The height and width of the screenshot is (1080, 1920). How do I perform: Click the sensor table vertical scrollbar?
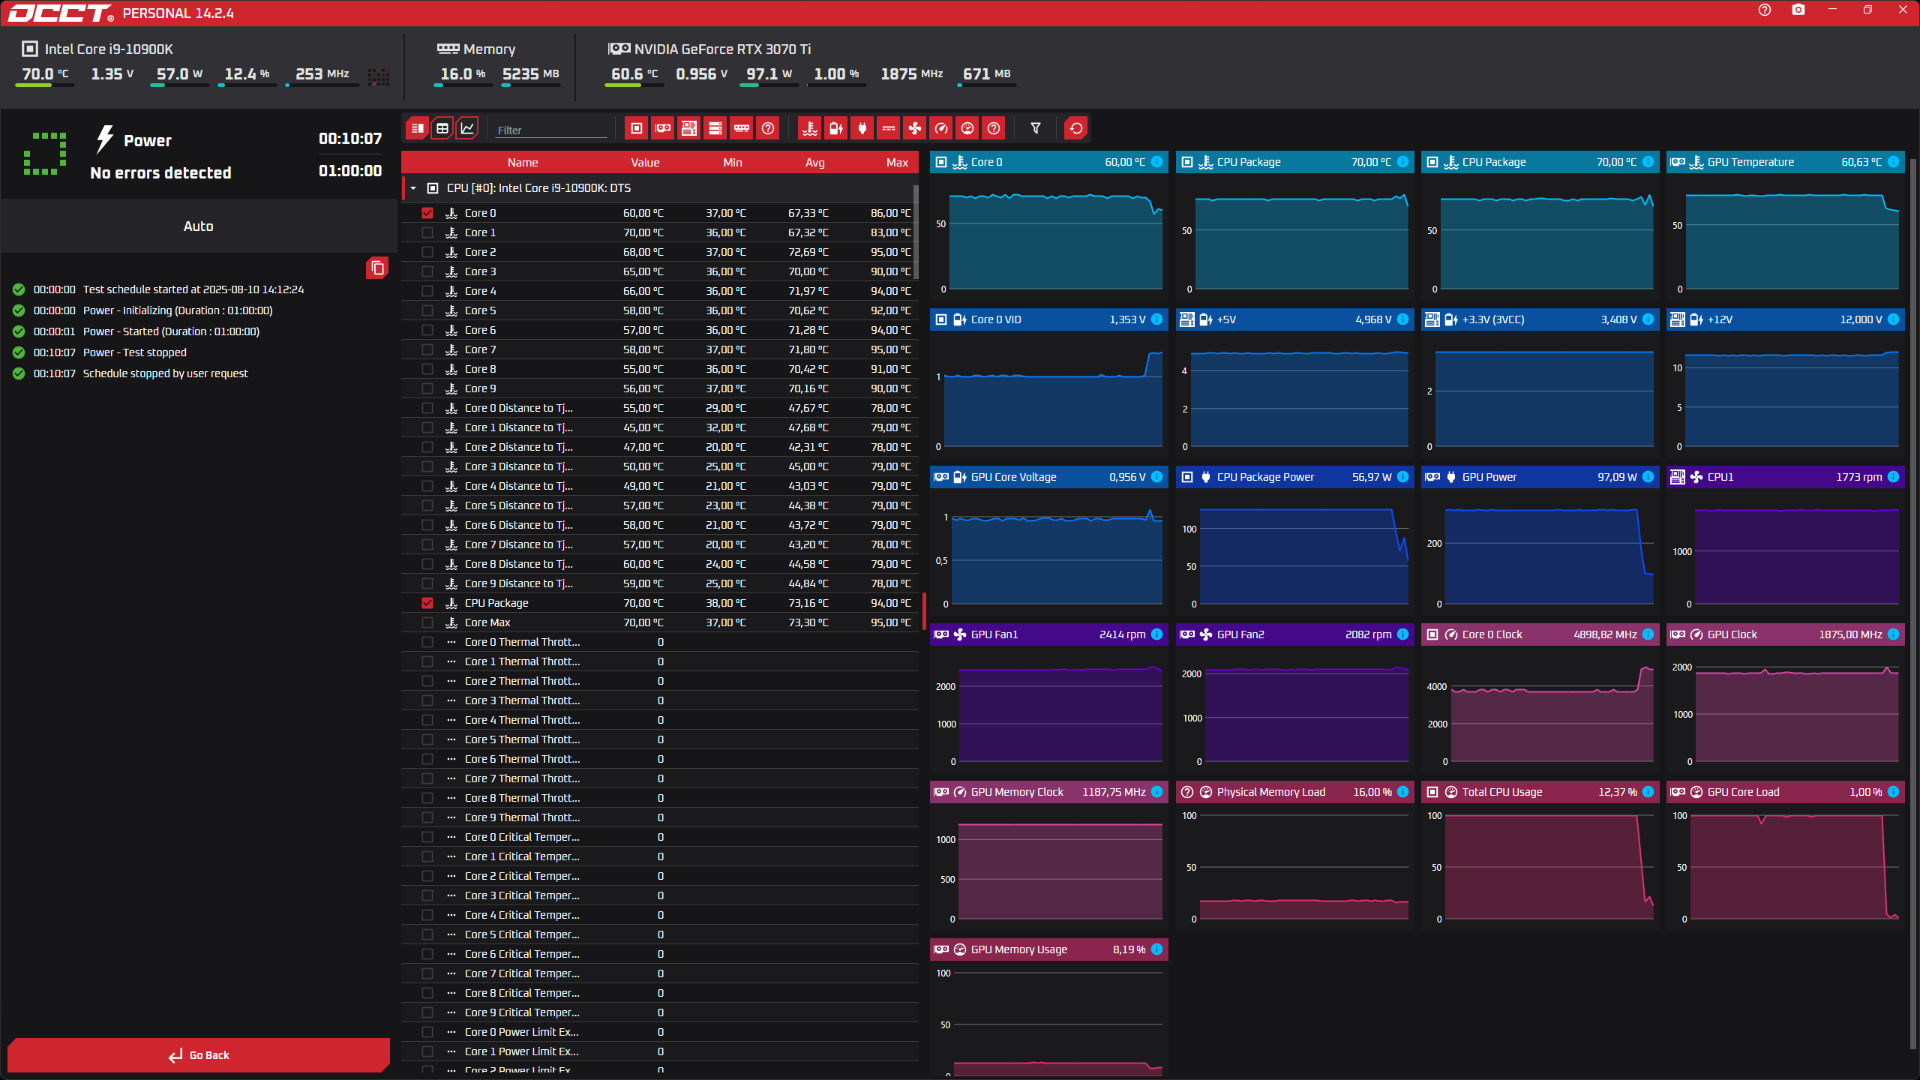click(916, 232)
